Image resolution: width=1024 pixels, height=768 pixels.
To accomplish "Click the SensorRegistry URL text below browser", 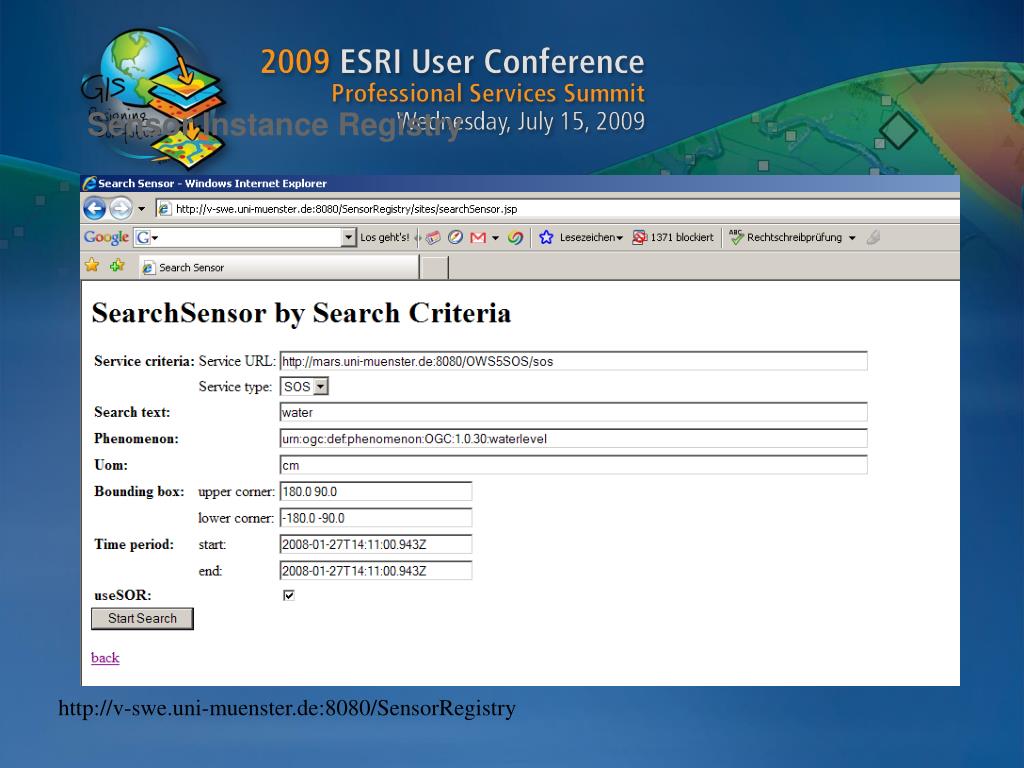I will point(287,708).
